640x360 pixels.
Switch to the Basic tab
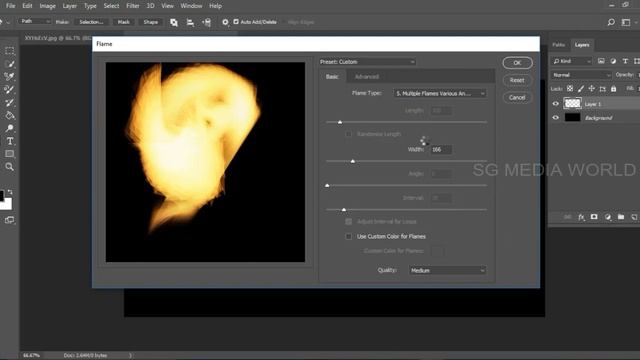point(332,77)
